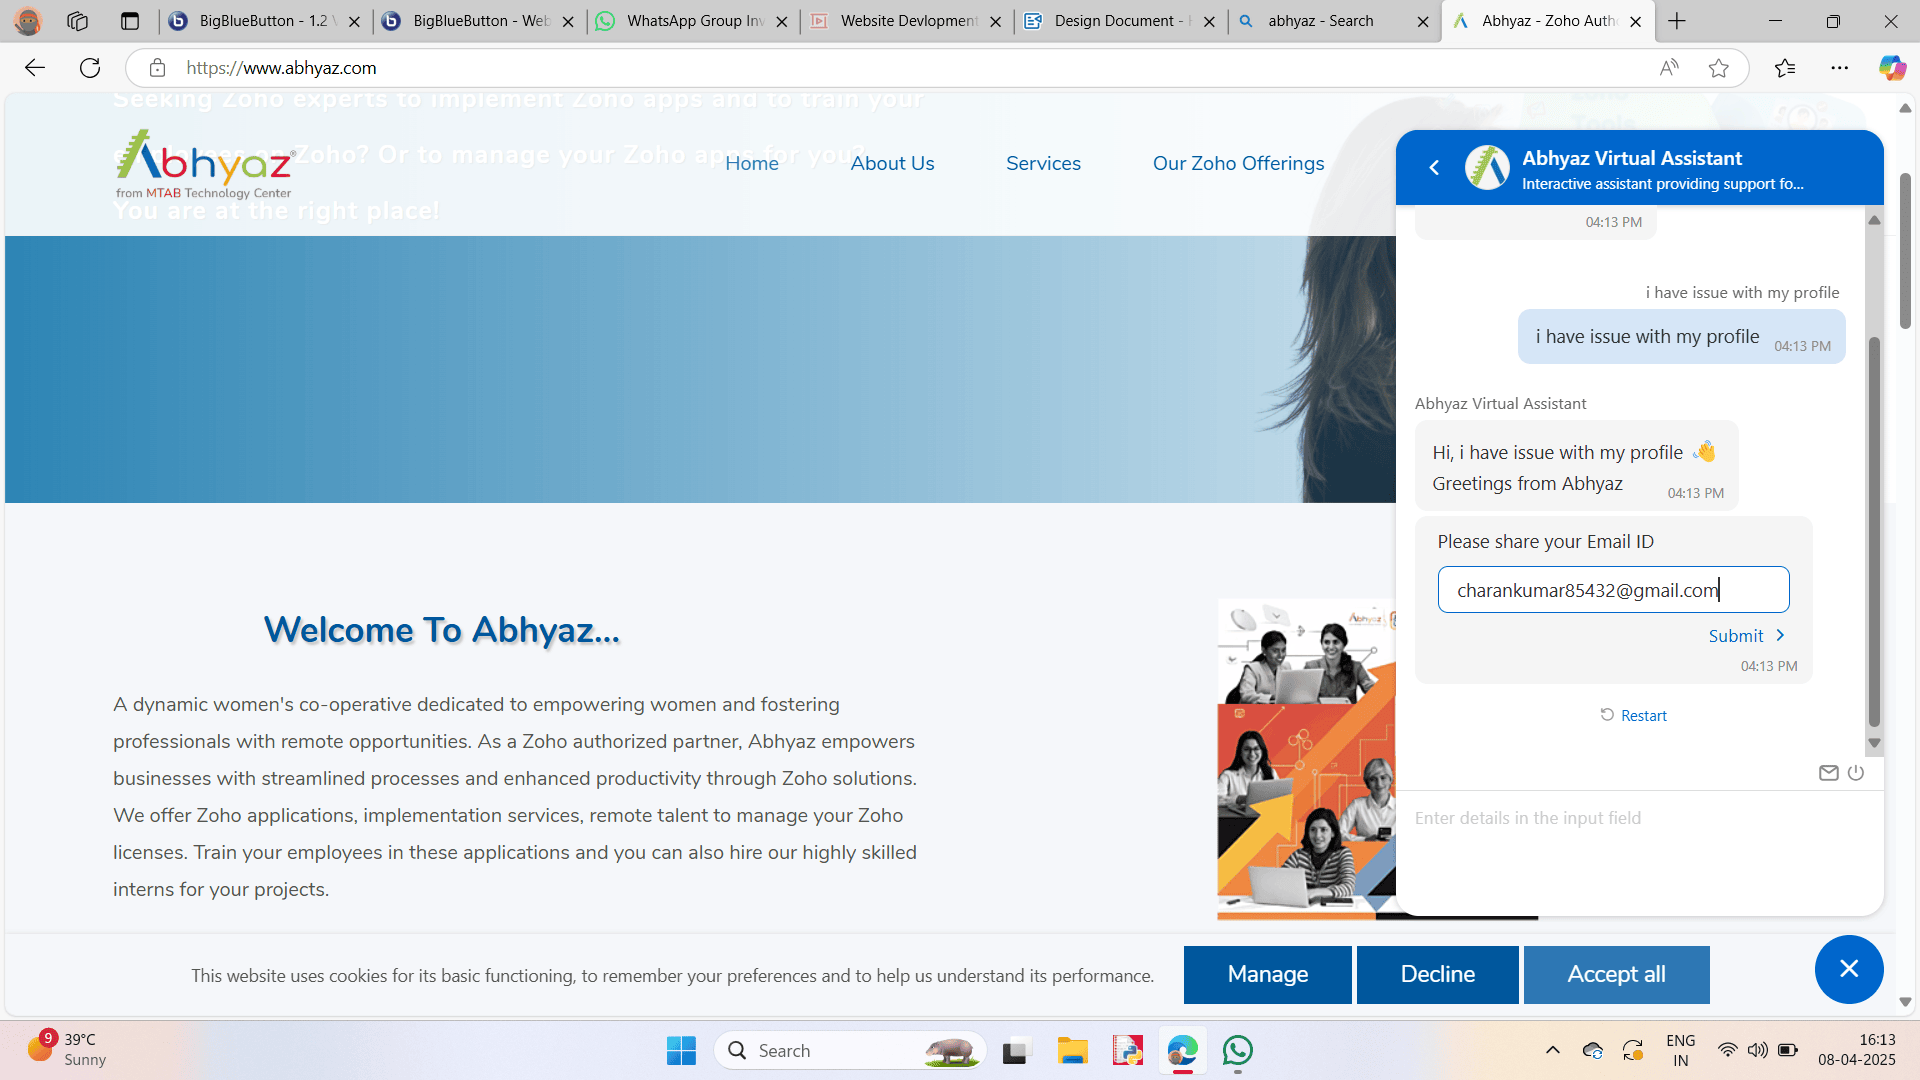Add page to favorites star icon
This screenshot has height=1080, width=1920.
tap(1719, 68)
